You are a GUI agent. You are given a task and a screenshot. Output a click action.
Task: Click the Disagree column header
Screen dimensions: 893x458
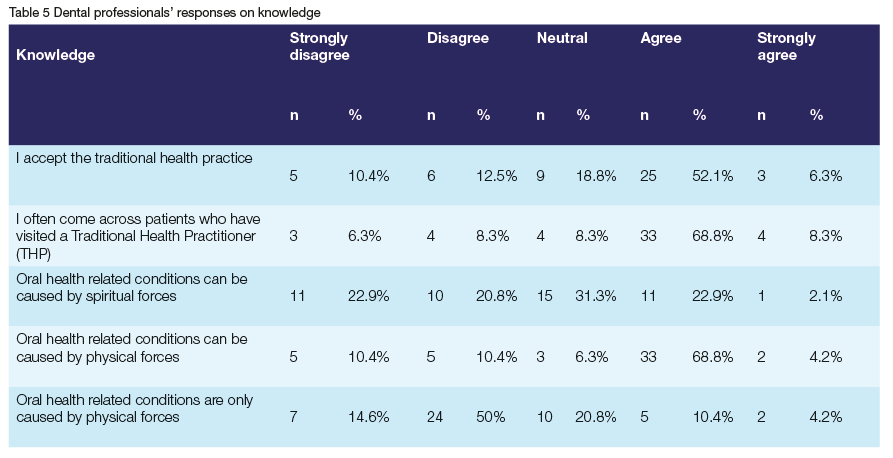(x=457, y=39)
